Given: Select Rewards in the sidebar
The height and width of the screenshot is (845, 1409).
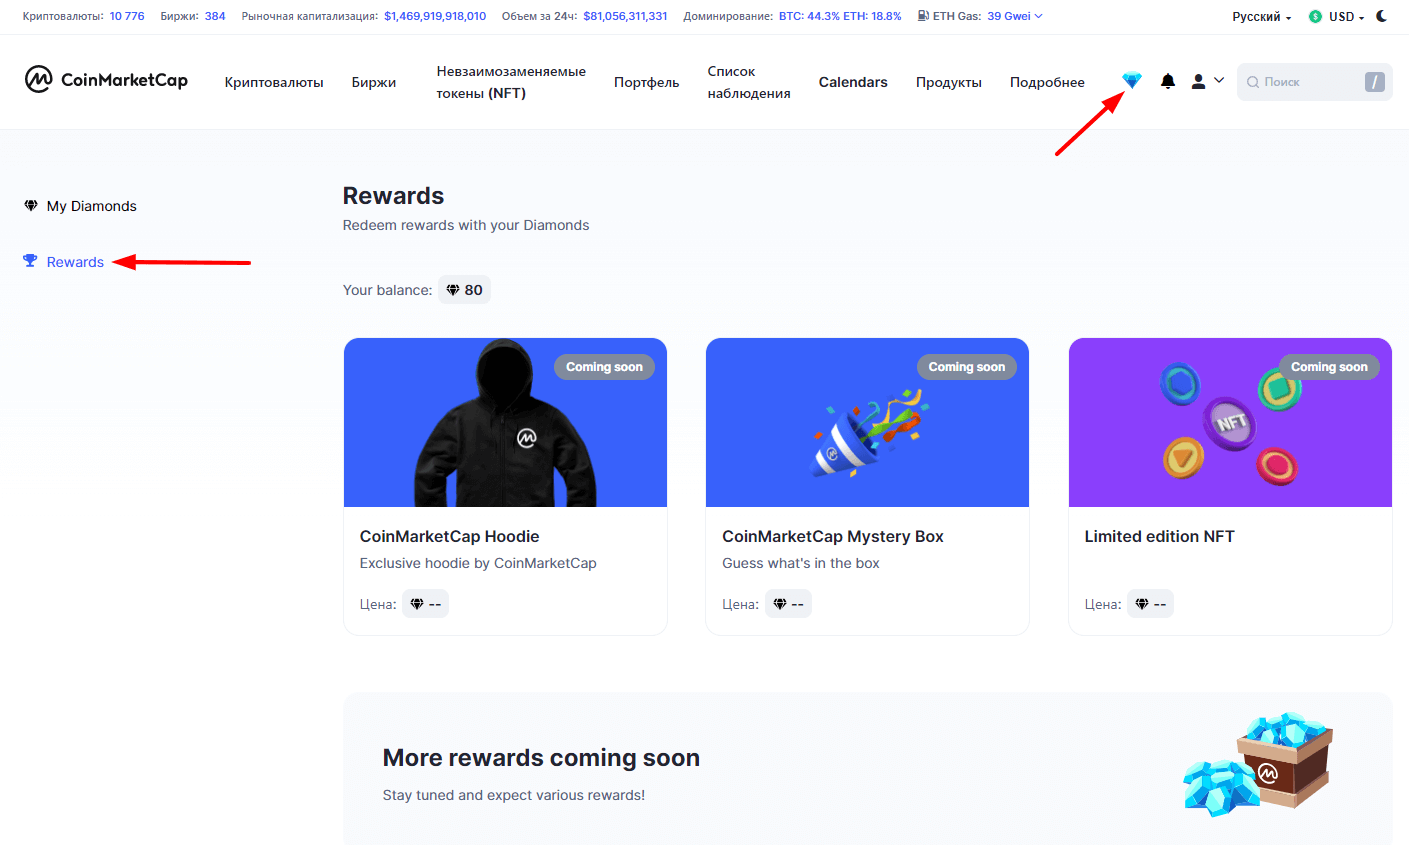Looking at the screenshot, I should [75, 262].
